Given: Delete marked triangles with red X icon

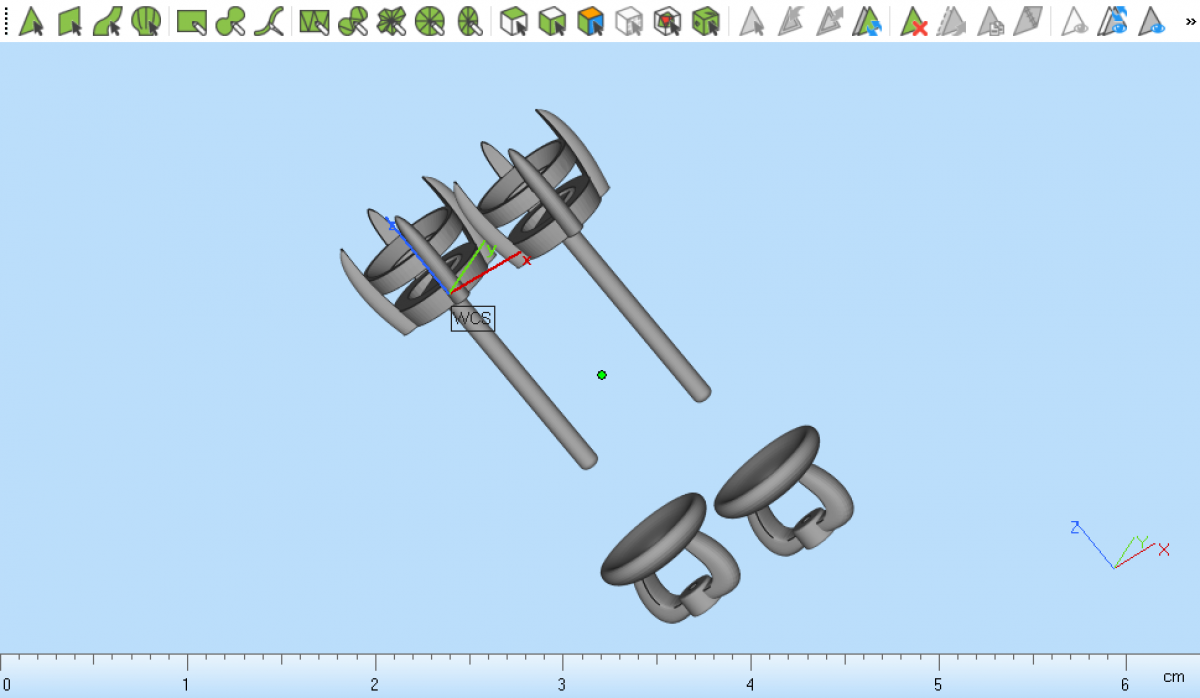Looking at the screenshot, I should (x=914, y=21).
